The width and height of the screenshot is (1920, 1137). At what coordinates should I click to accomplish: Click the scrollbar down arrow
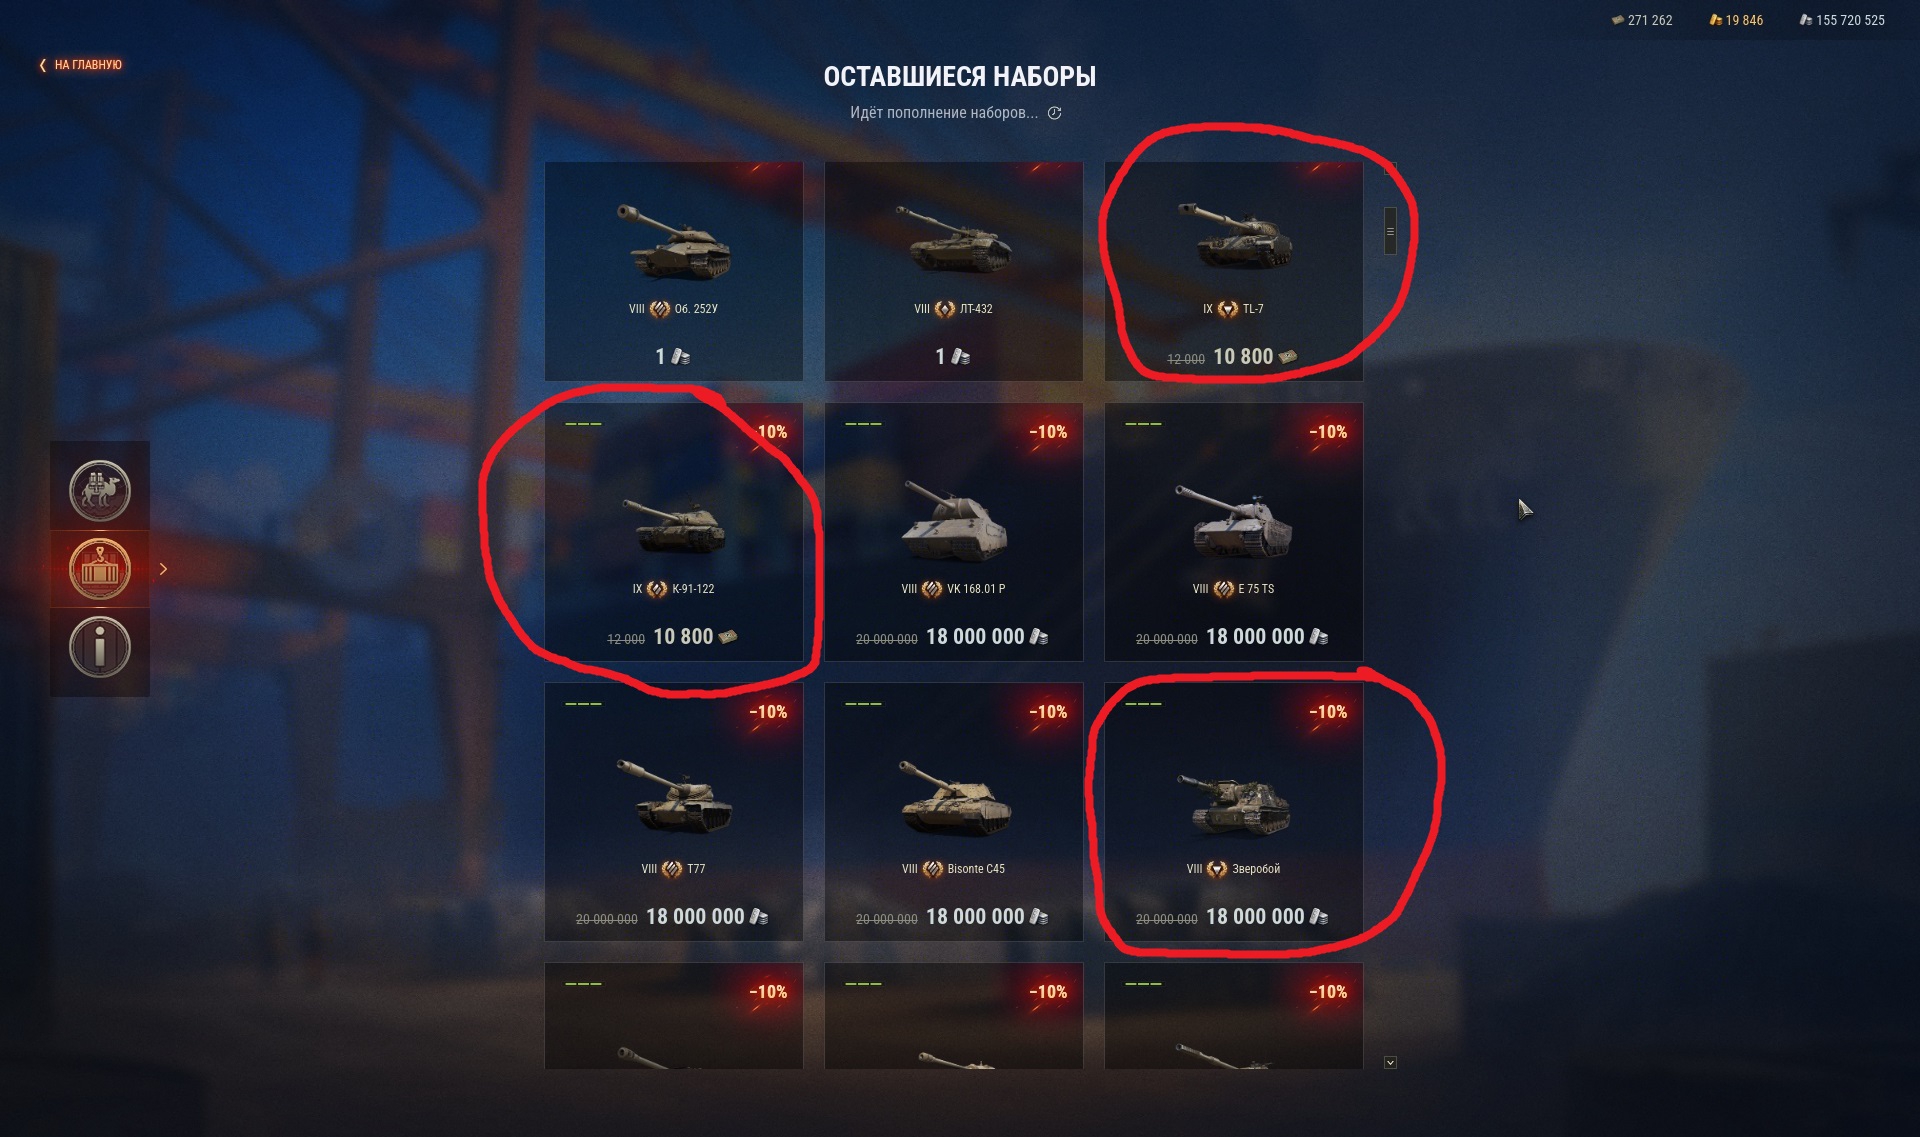[1390, 1063]
